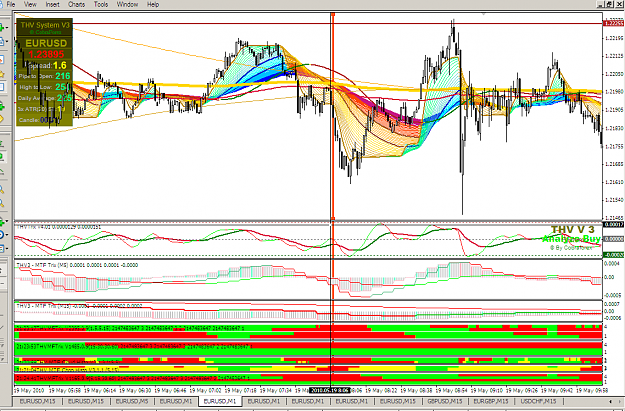Click the red 1.23895 price readout
625x411 pixels.
point(46,54)
